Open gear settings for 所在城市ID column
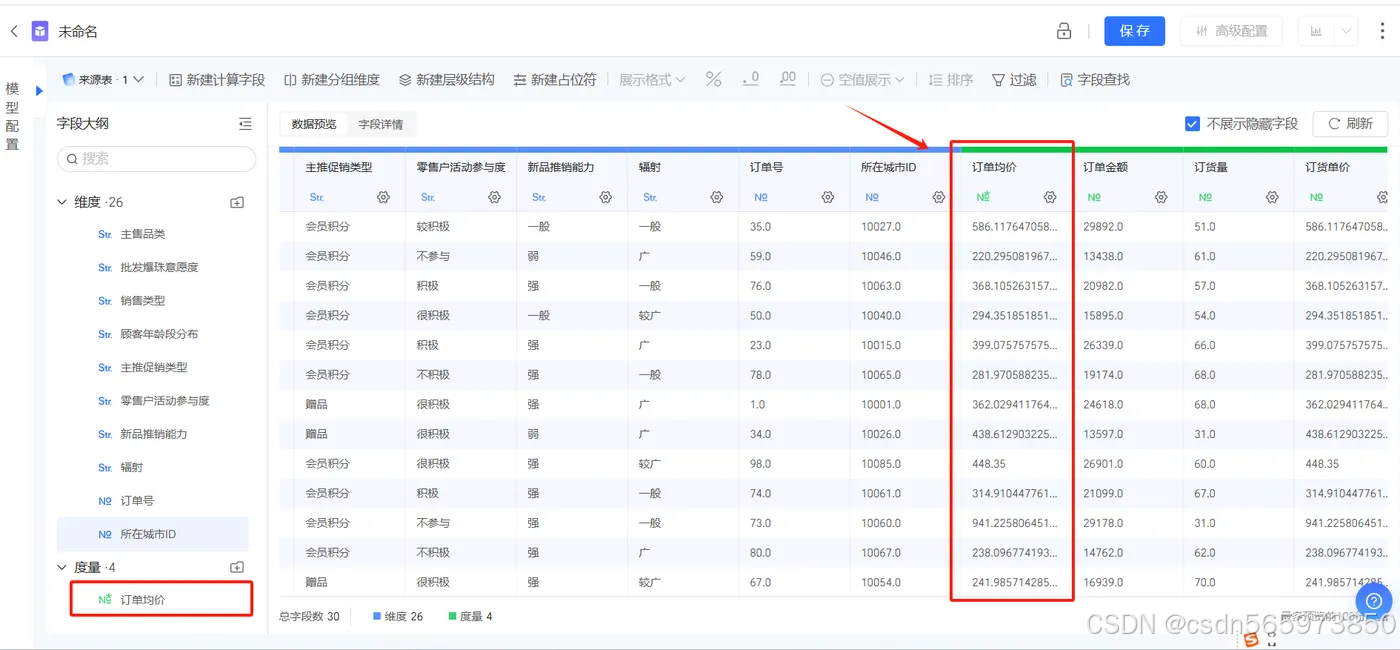Image resolution: width=1400 pixels, height=650 pixels. (x=938, y=198)
